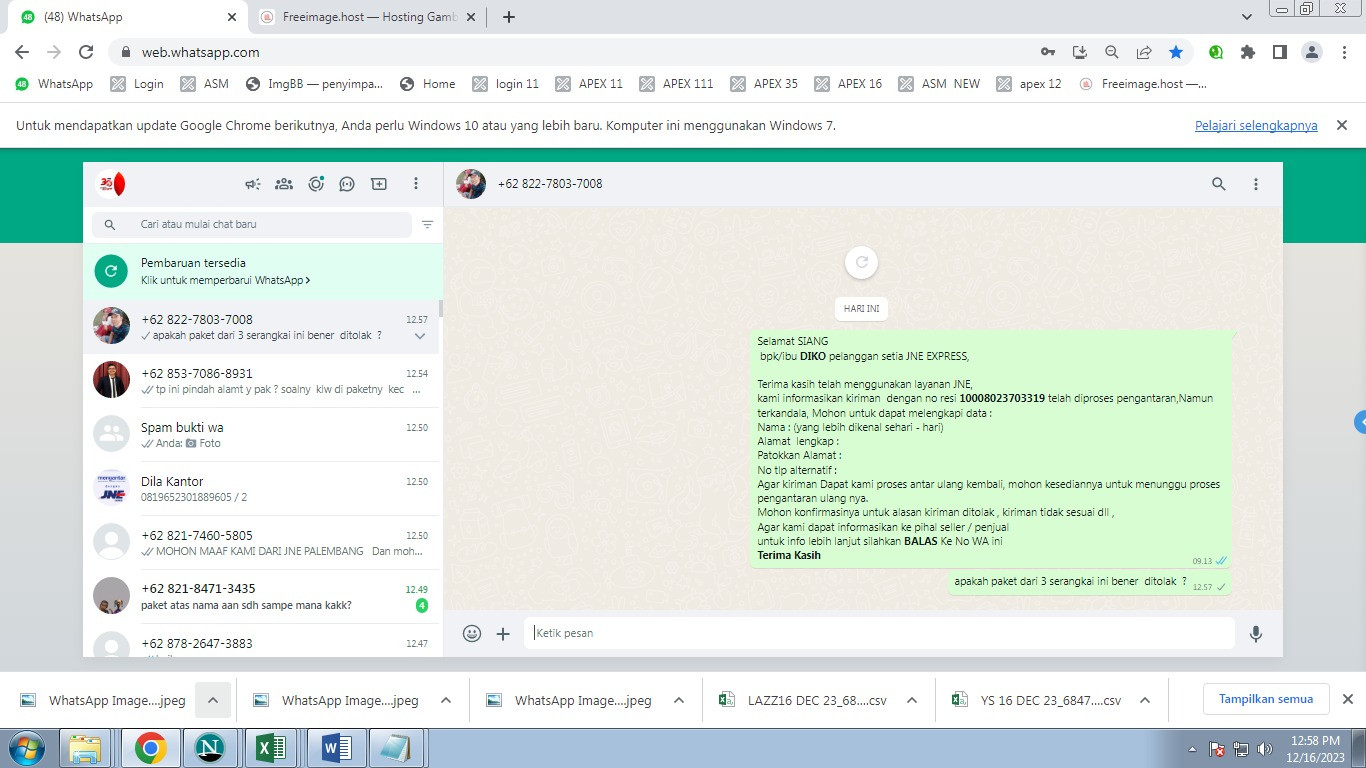
Task: Open chat with +62 853-7086-8931
Action: pyautogui.click(x=262, y=381)
